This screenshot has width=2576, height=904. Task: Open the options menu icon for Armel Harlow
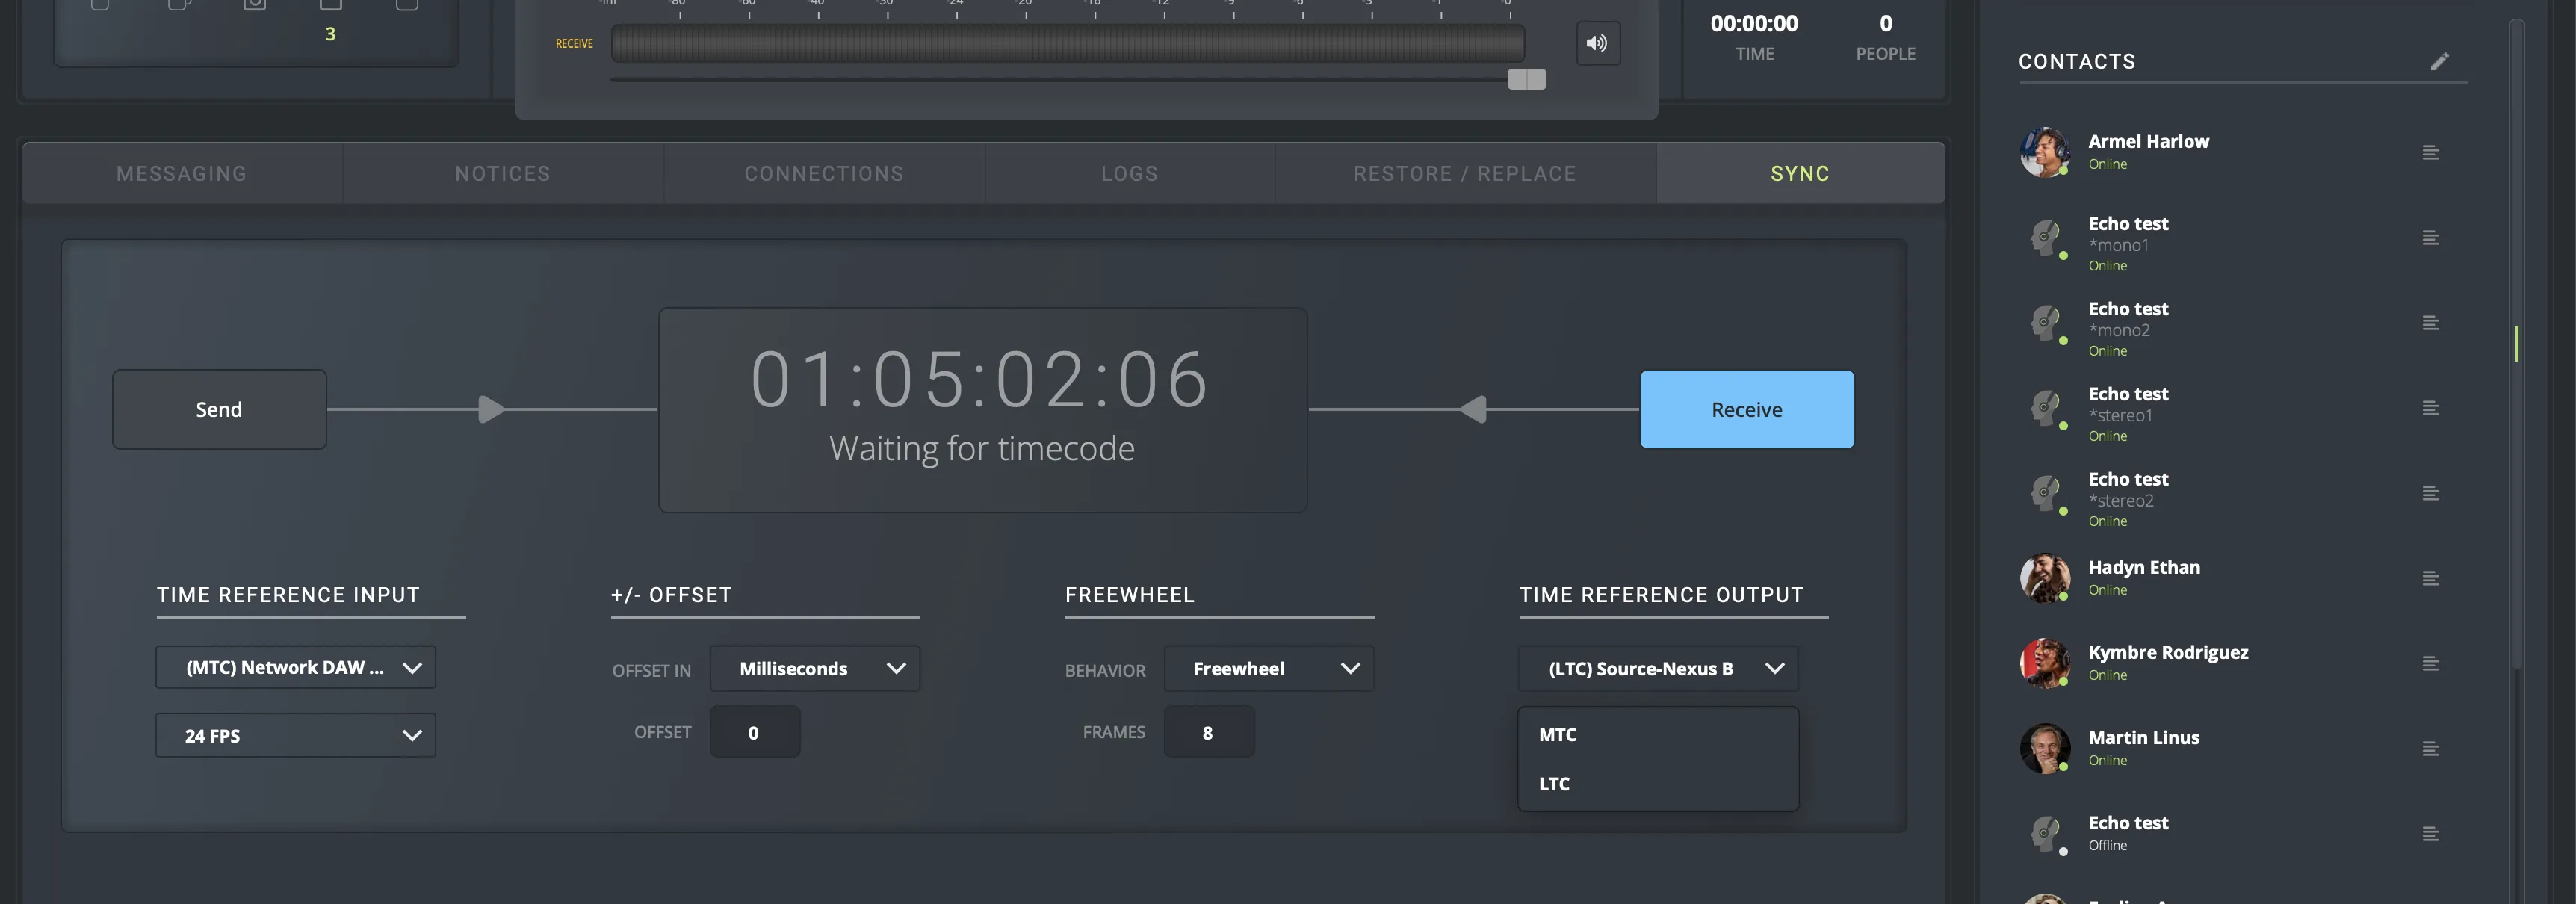tap(2430, 152)
